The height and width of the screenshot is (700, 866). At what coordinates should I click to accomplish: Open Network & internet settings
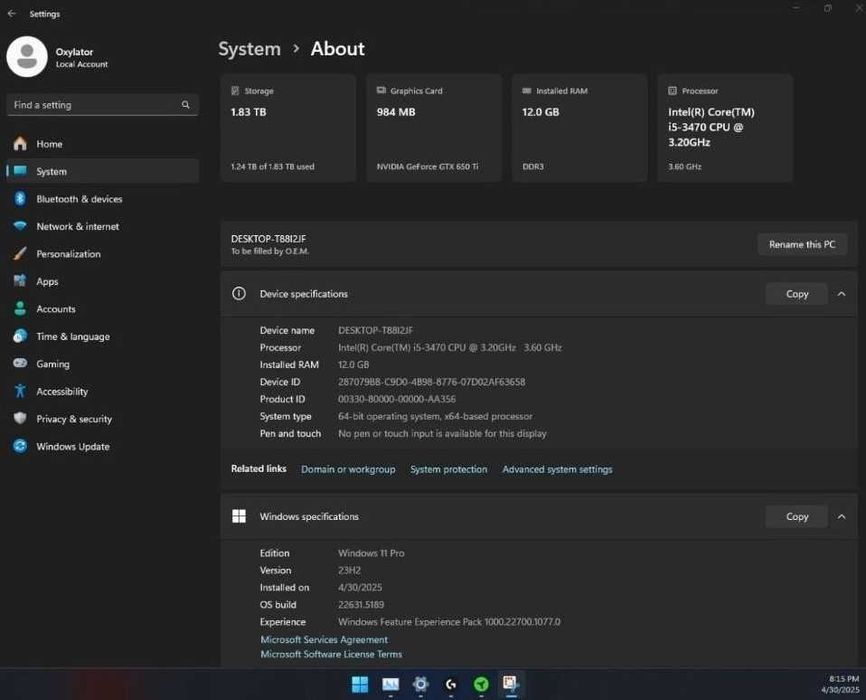[x=77, y=227]
